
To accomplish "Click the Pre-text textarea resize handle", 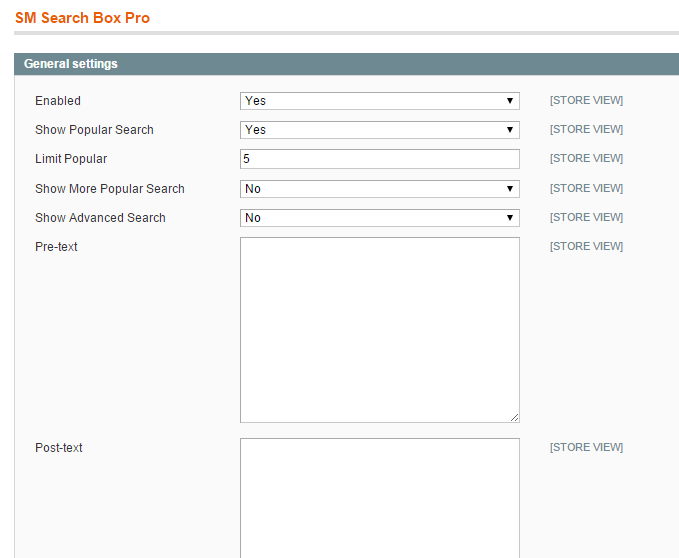I will click(x=514, y=418).
